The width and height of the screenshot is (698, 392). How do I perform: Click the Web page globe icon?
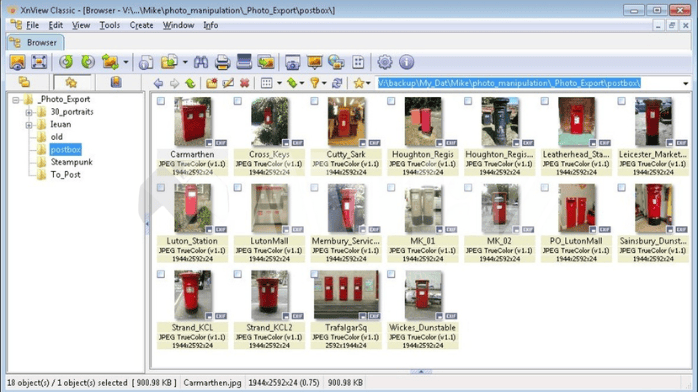point(336,62)
